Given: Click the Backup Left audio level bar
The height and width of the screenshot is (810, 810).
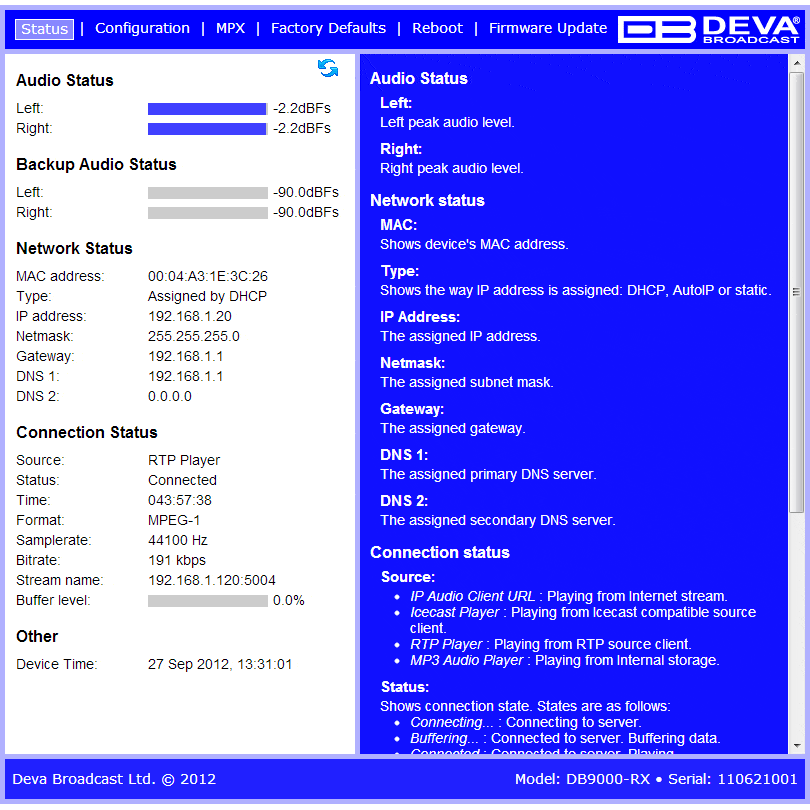Looking at the screenshot, I should pyautogui.click(x=207, y=193).
